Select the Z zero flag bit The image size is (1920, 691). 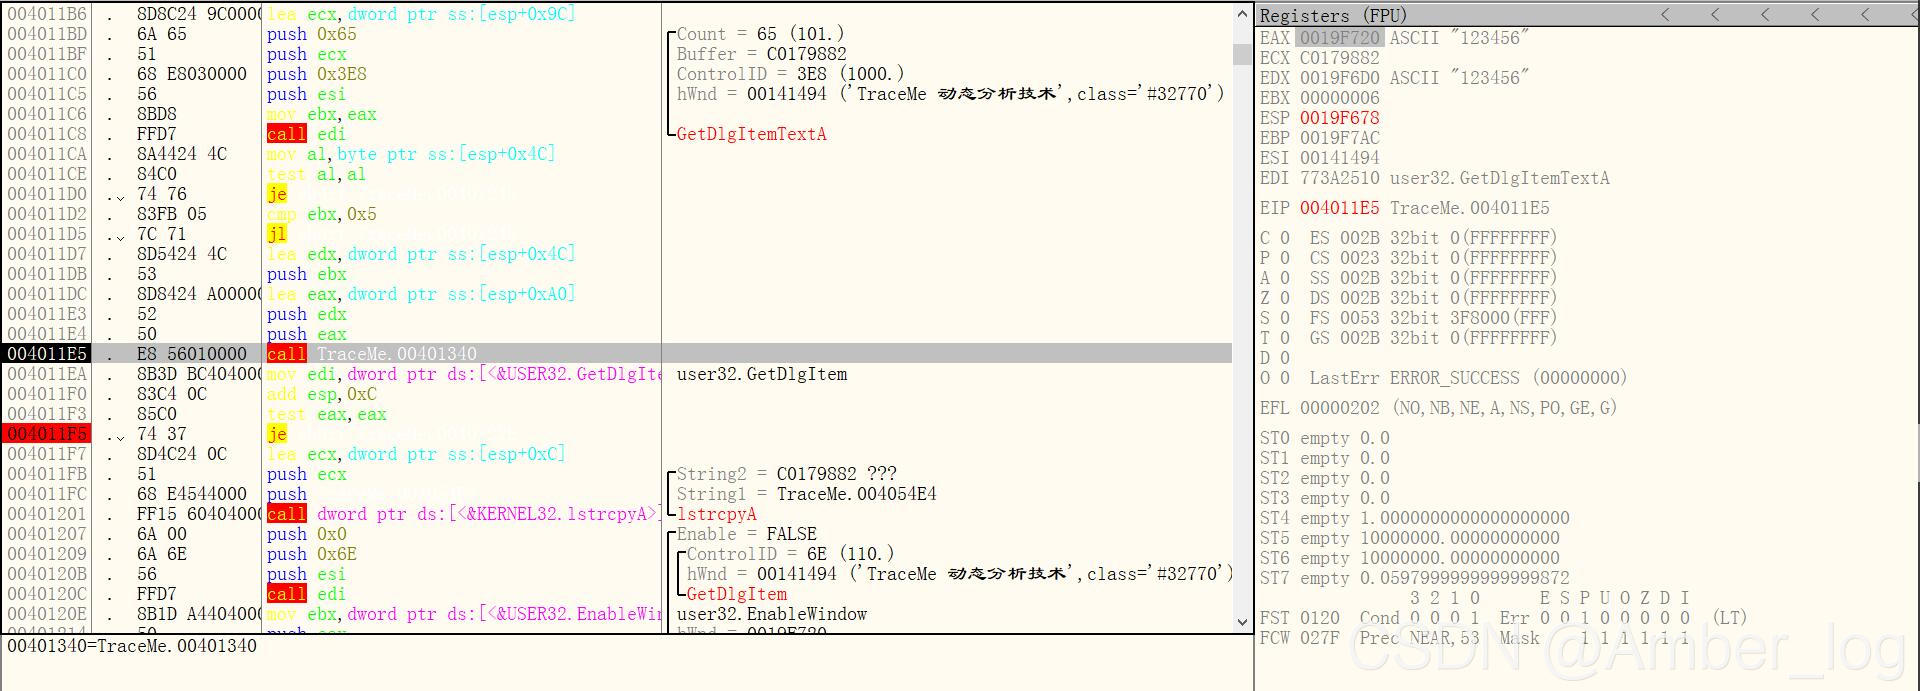coord(1285,298)
